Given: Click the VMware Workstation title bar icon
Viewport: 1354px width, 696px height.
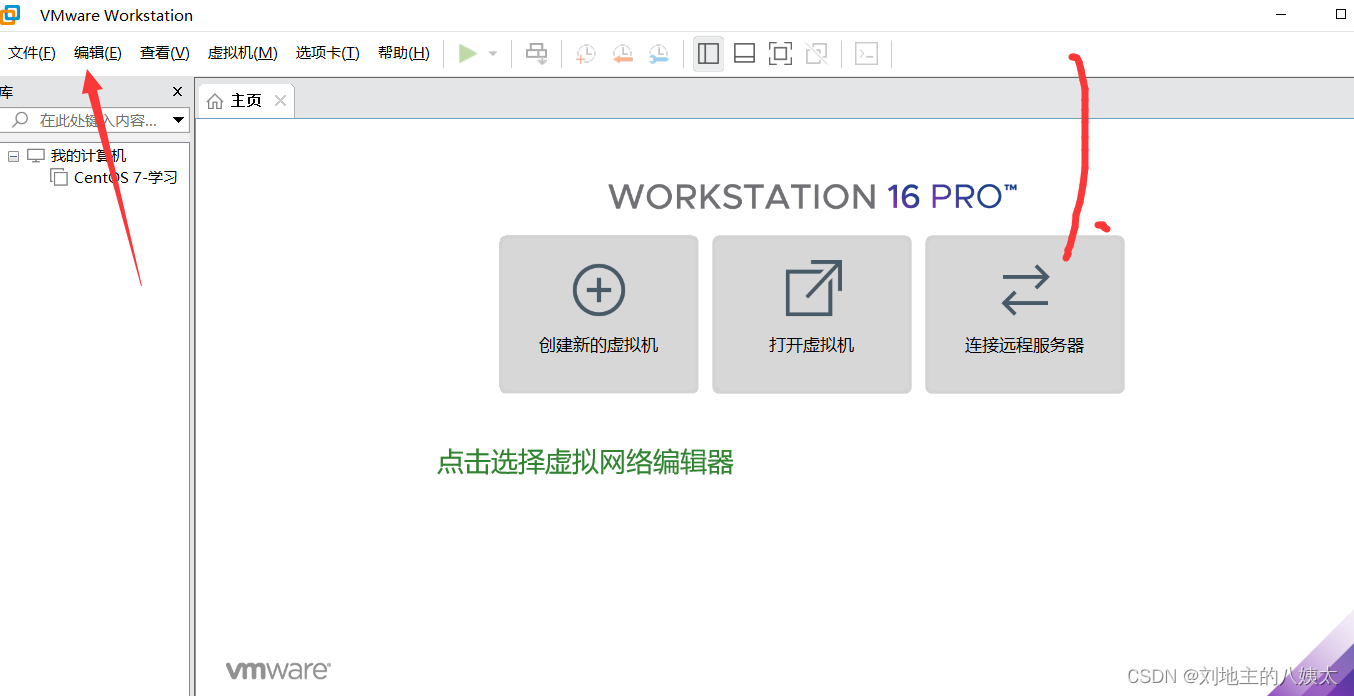Looking at the screenshot, I should click(x=9, y=14).
